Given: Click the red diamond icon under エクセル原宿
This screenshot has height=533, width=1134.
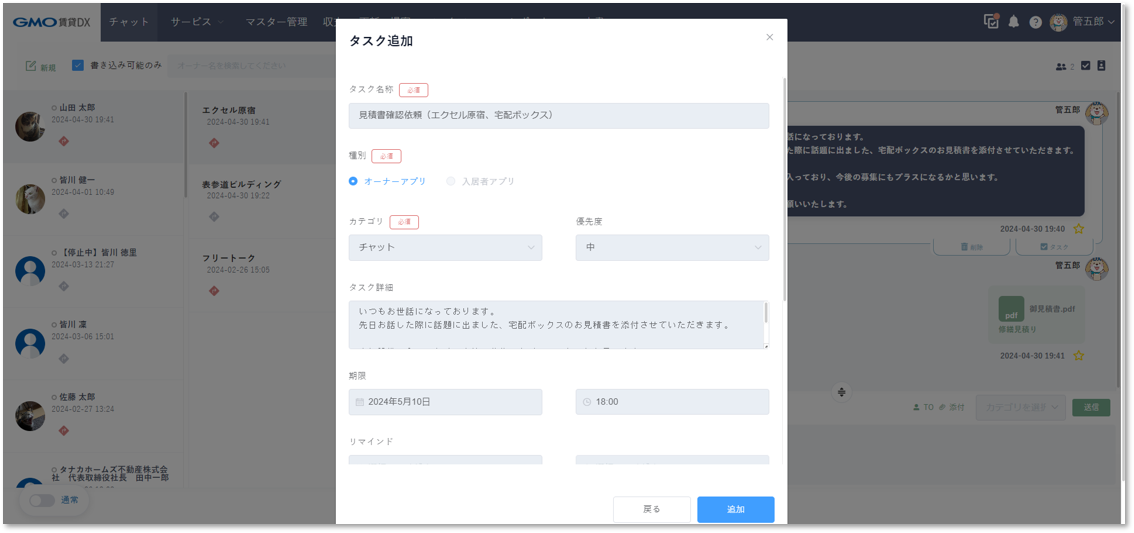Looking at the screenshot, I should (x=213, y=143).
